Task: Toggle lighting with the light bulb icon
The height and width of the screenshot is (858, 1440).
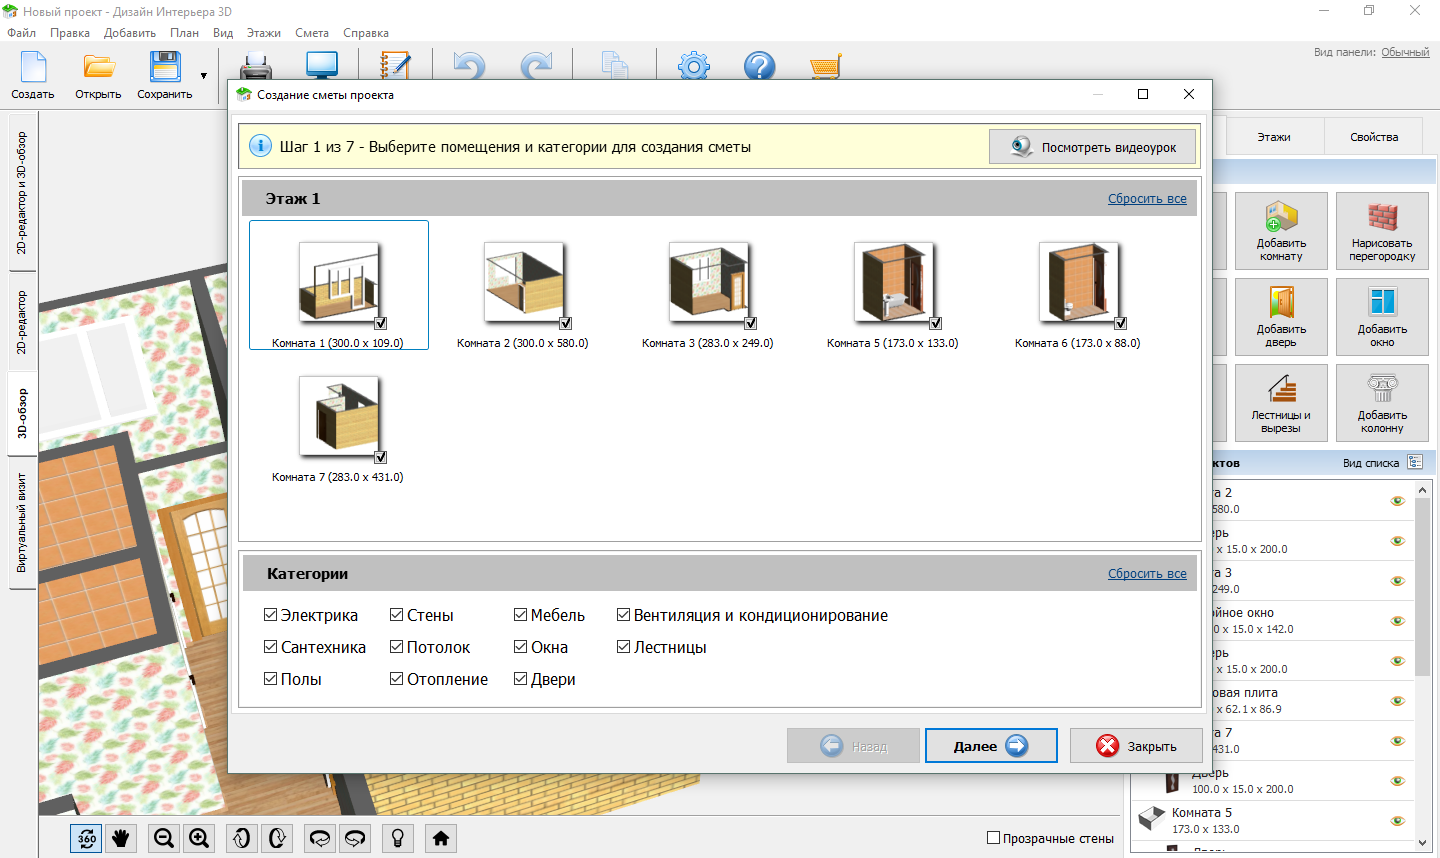Action: [x=398, y=838]
